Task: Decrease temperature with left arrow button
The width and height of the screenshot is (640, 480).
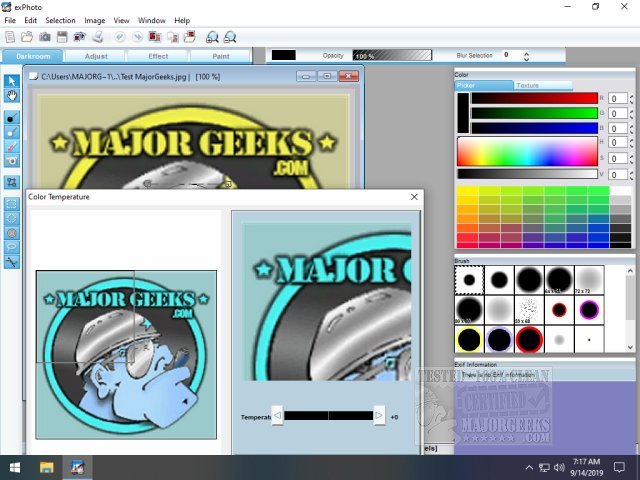Action: coord(277,416)
